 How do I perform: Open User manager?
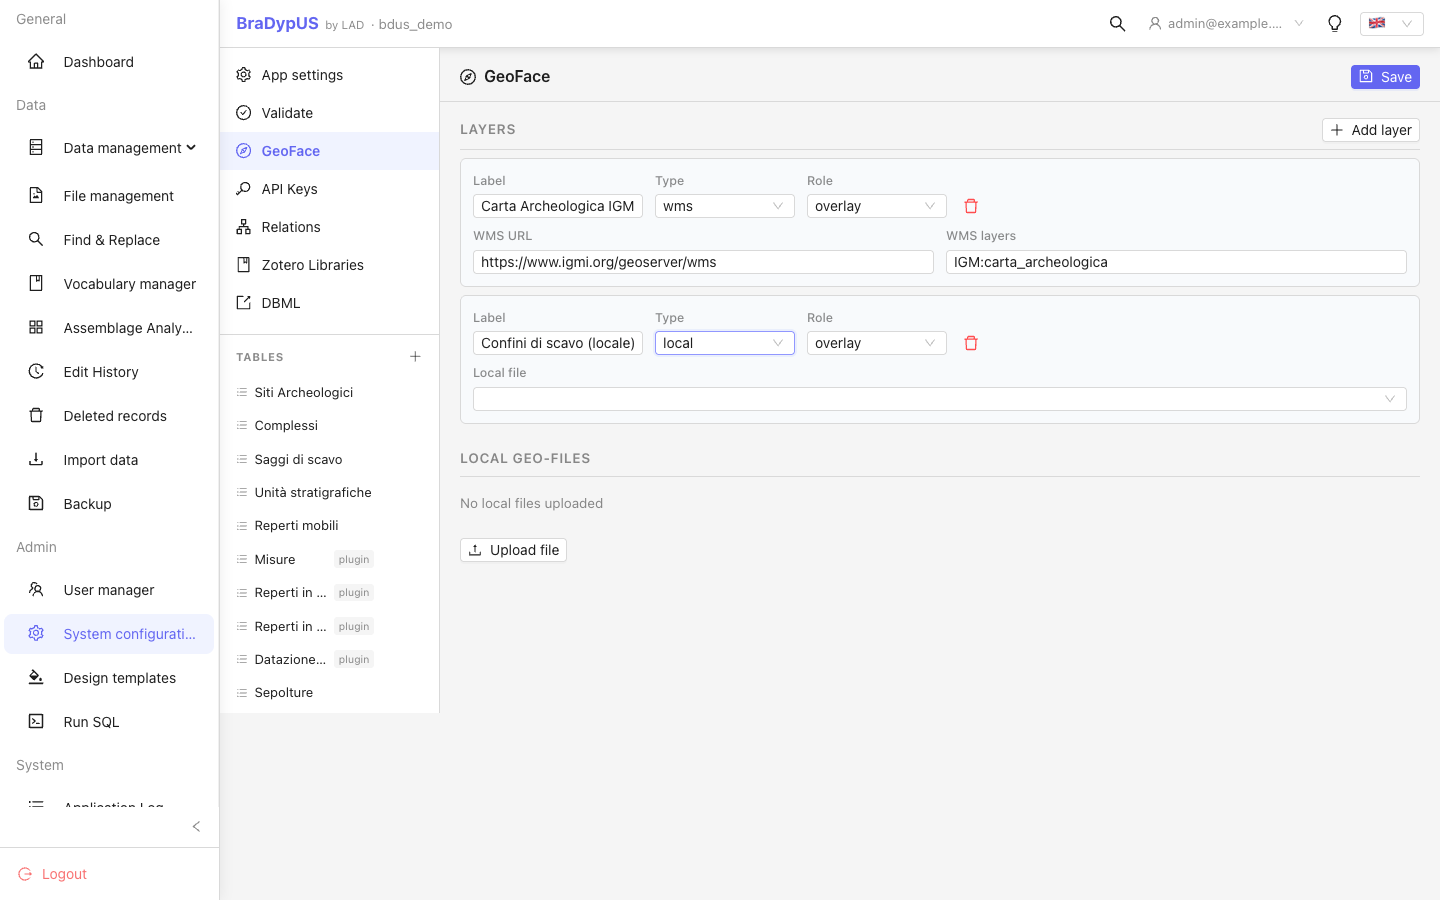point(109,590)
